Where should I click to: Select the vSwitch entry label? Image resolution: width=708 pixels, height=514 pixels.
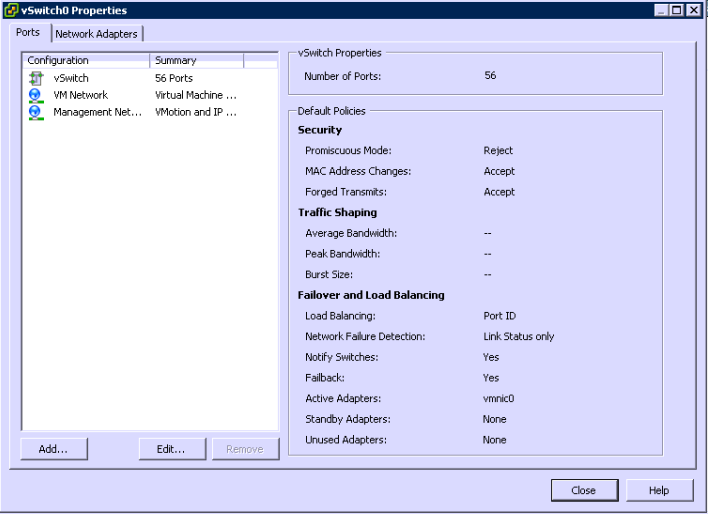click(x=71, y=78)
